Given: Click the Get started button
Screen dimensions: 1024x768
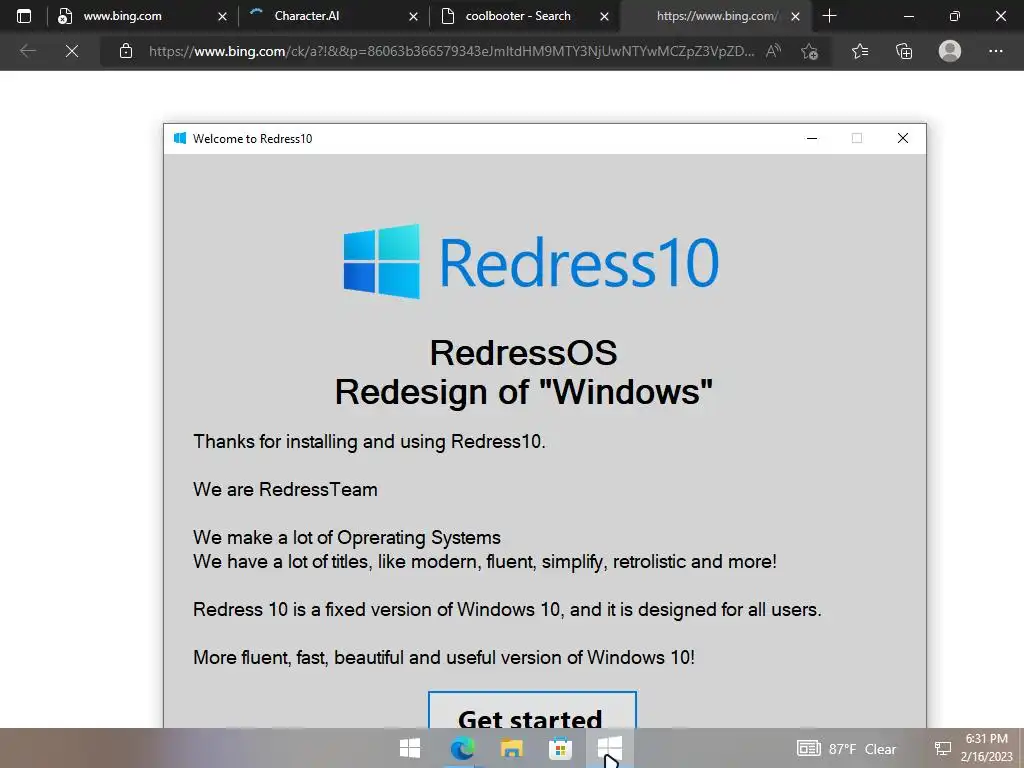Looking at the screenshot, I should pos(532,710).
